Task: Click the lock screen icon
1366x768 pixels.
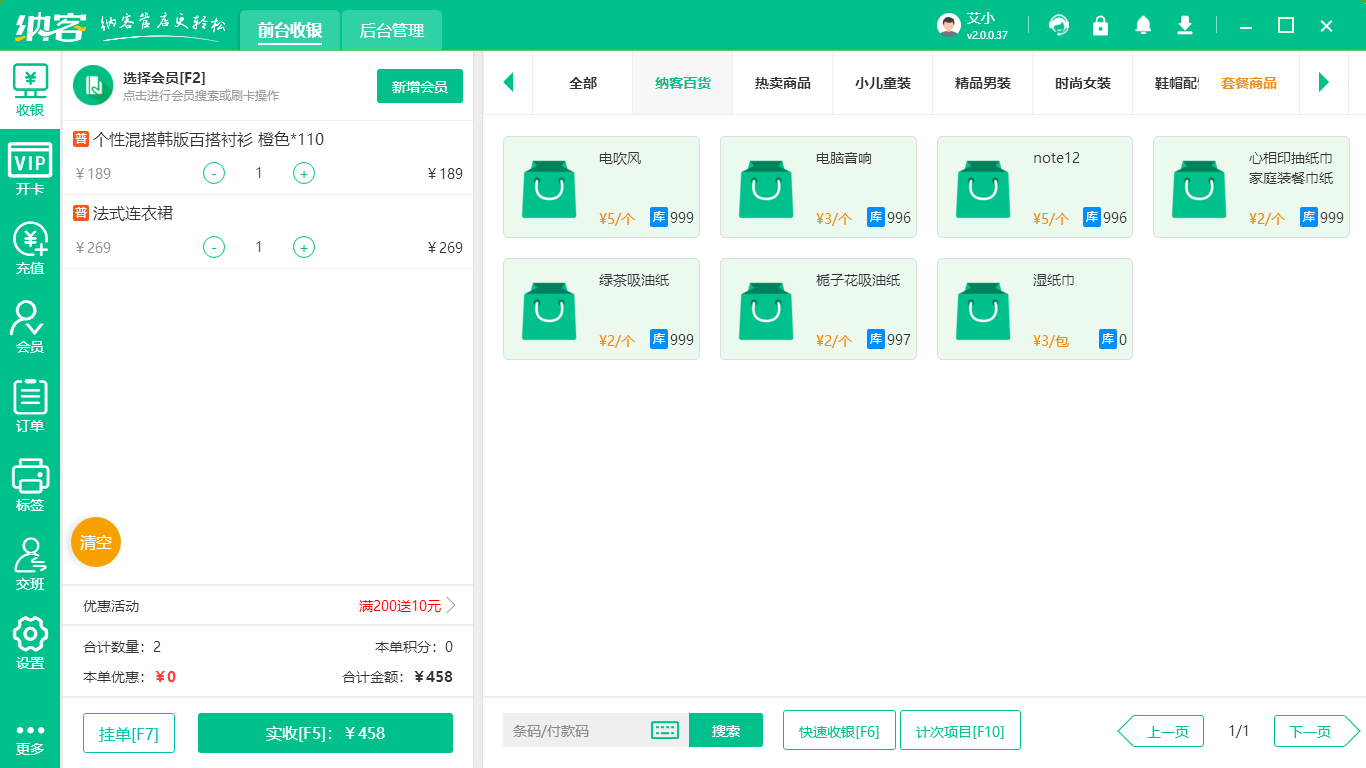Action: coord(1101,25)
